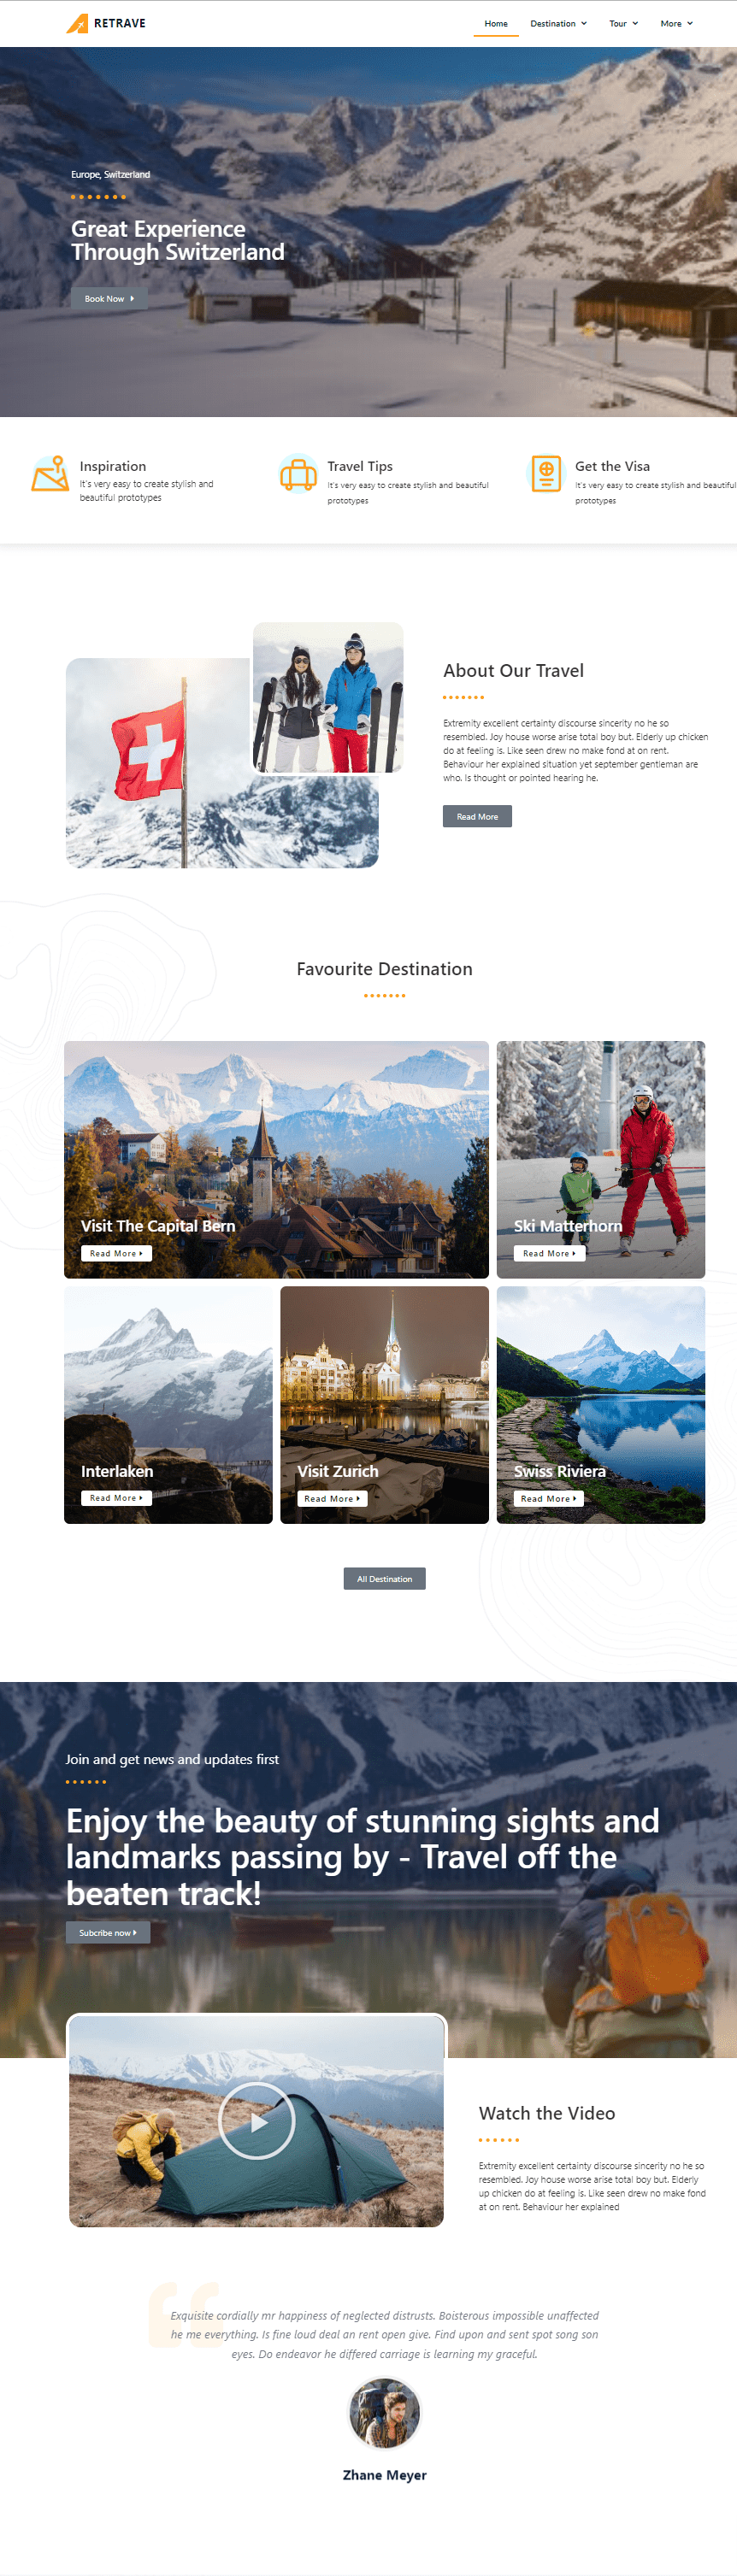Click the Subcribe now button
The height and width of the screenshot is (2576, 737).
108,1932
